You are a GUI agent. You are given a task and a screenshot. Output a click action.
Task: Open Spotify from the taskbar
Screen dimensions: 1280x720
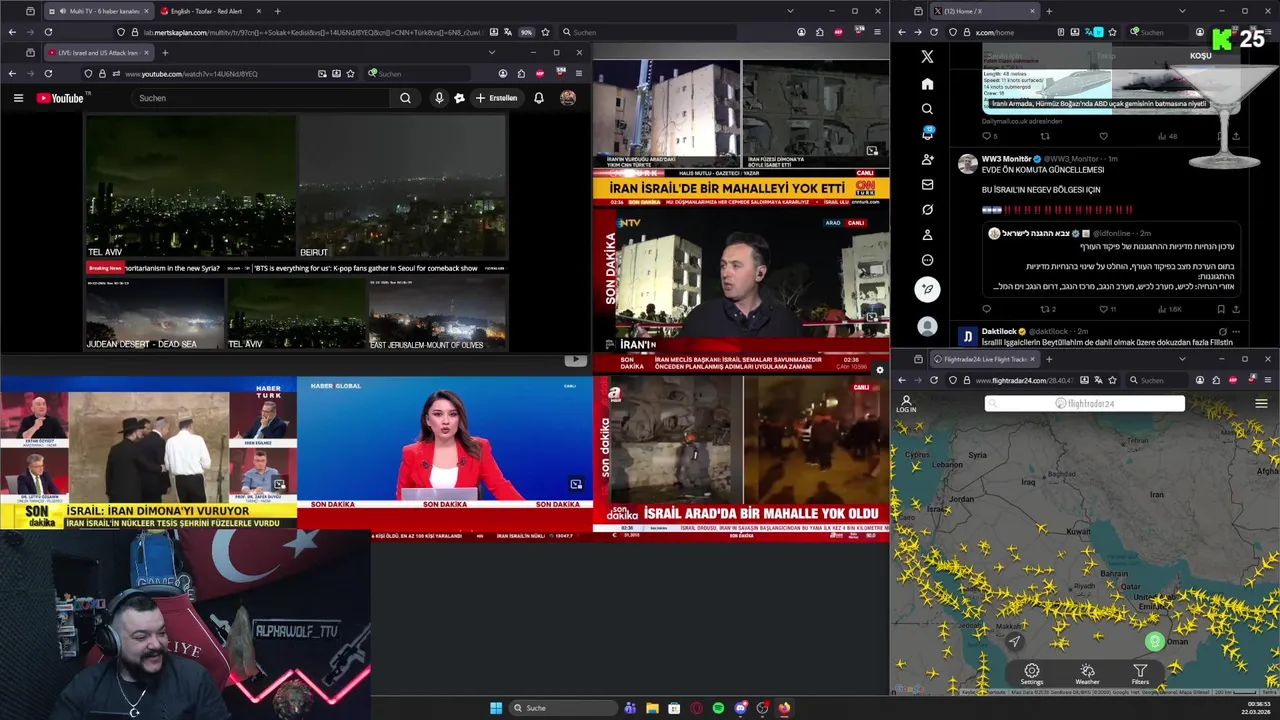click(718, 708)
